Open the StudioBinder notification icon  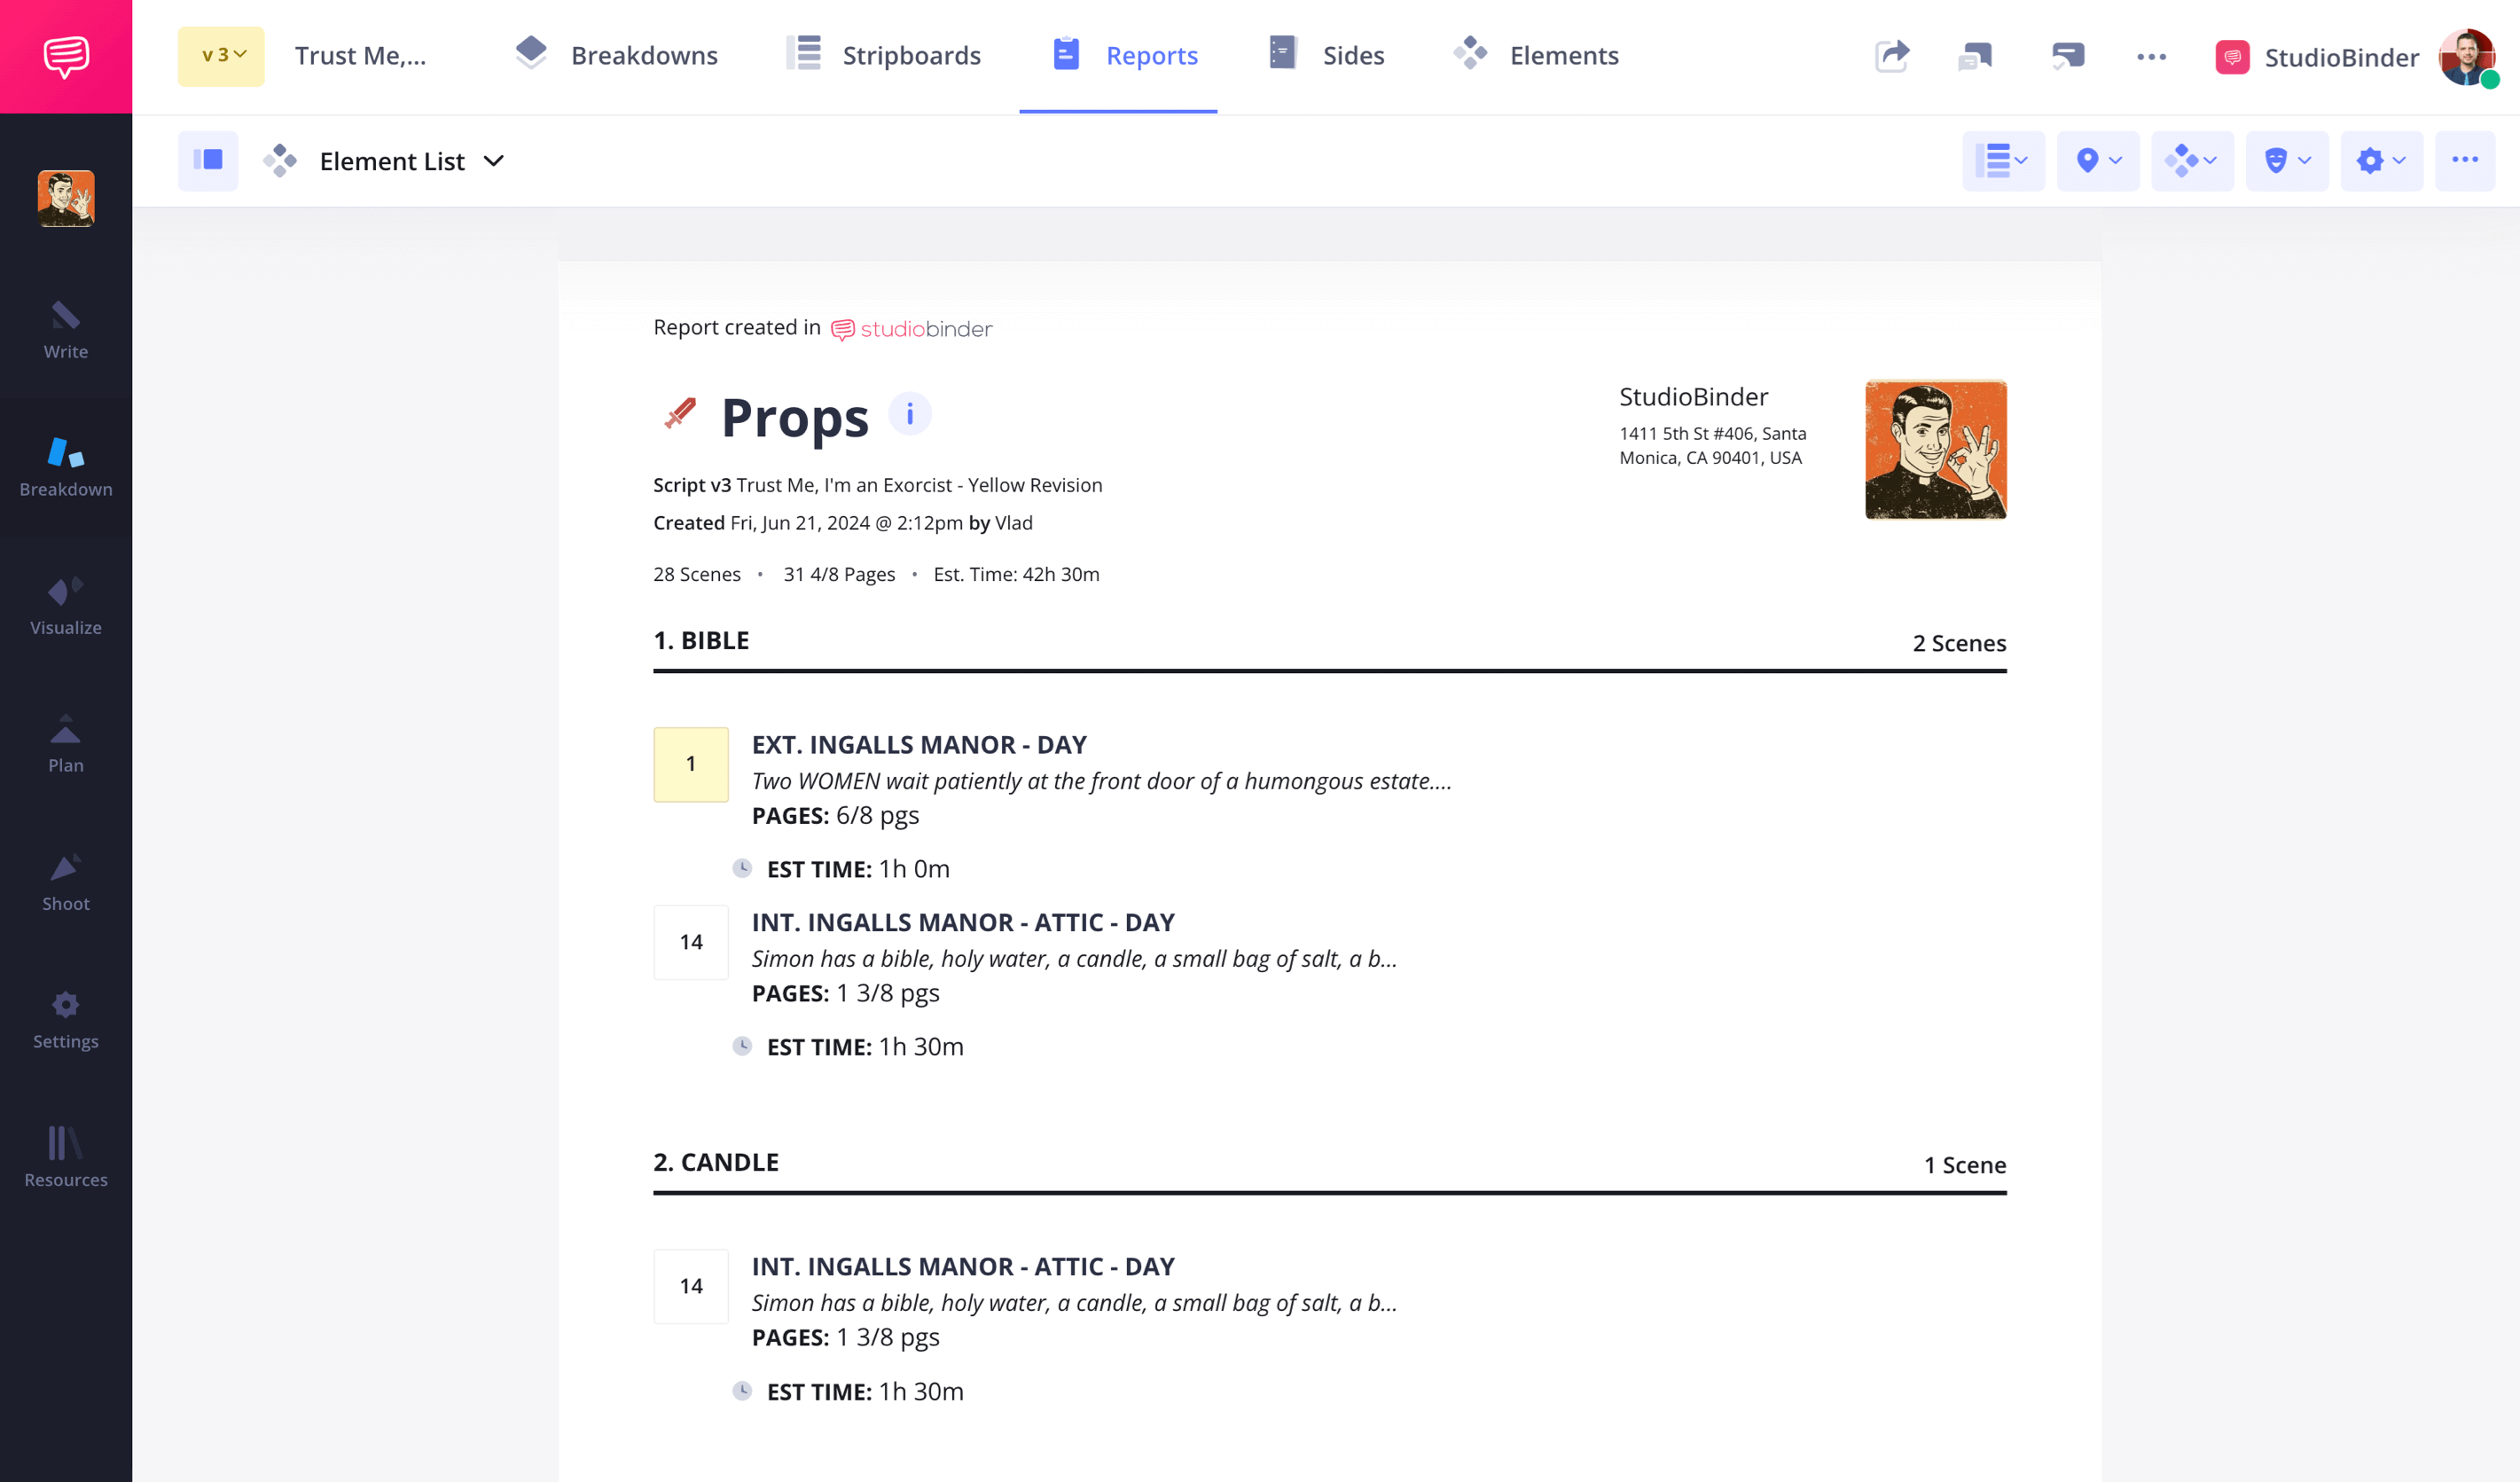tap(2236, 57)
